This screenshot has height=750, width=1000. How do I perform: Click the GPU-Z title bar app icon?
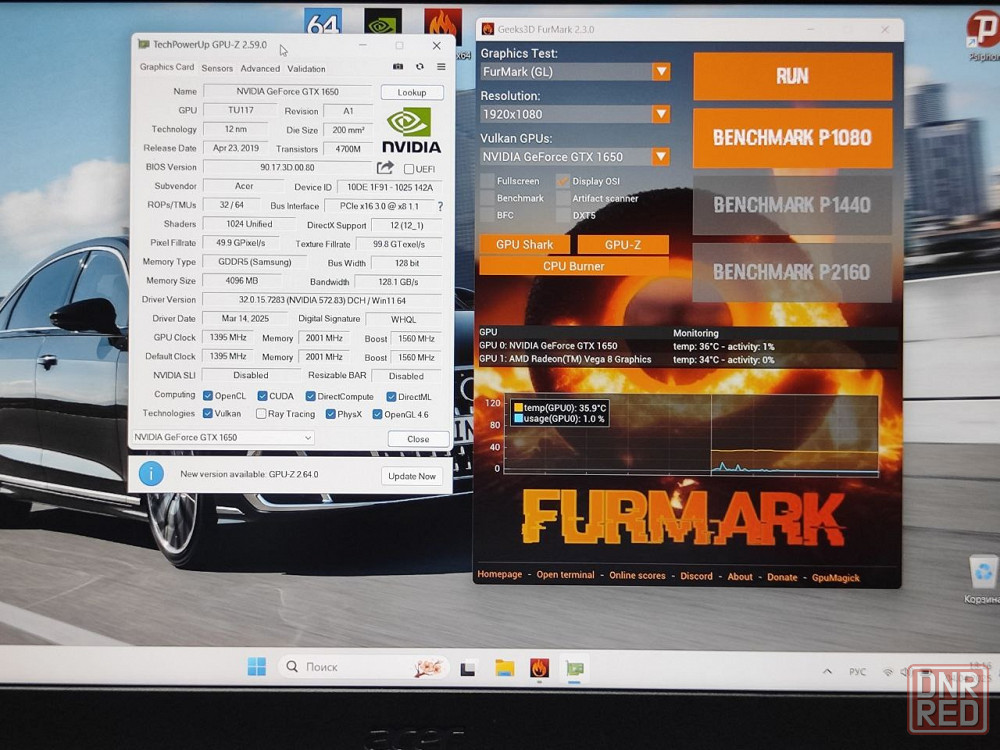tap(144, 44)
